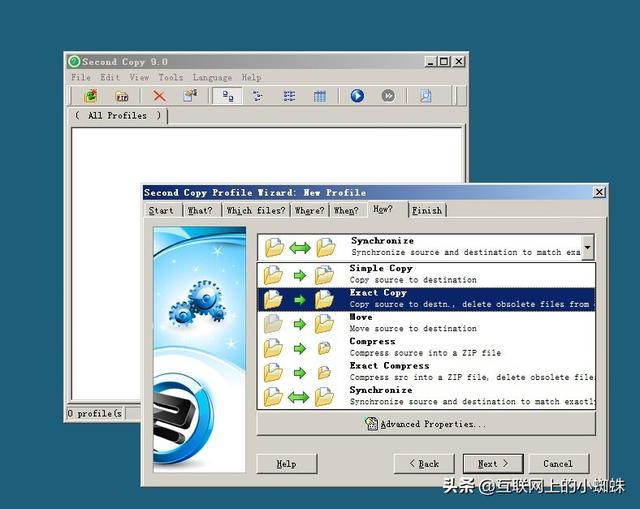
Task: Switch to the What? wizard tab
Action: 200,211
